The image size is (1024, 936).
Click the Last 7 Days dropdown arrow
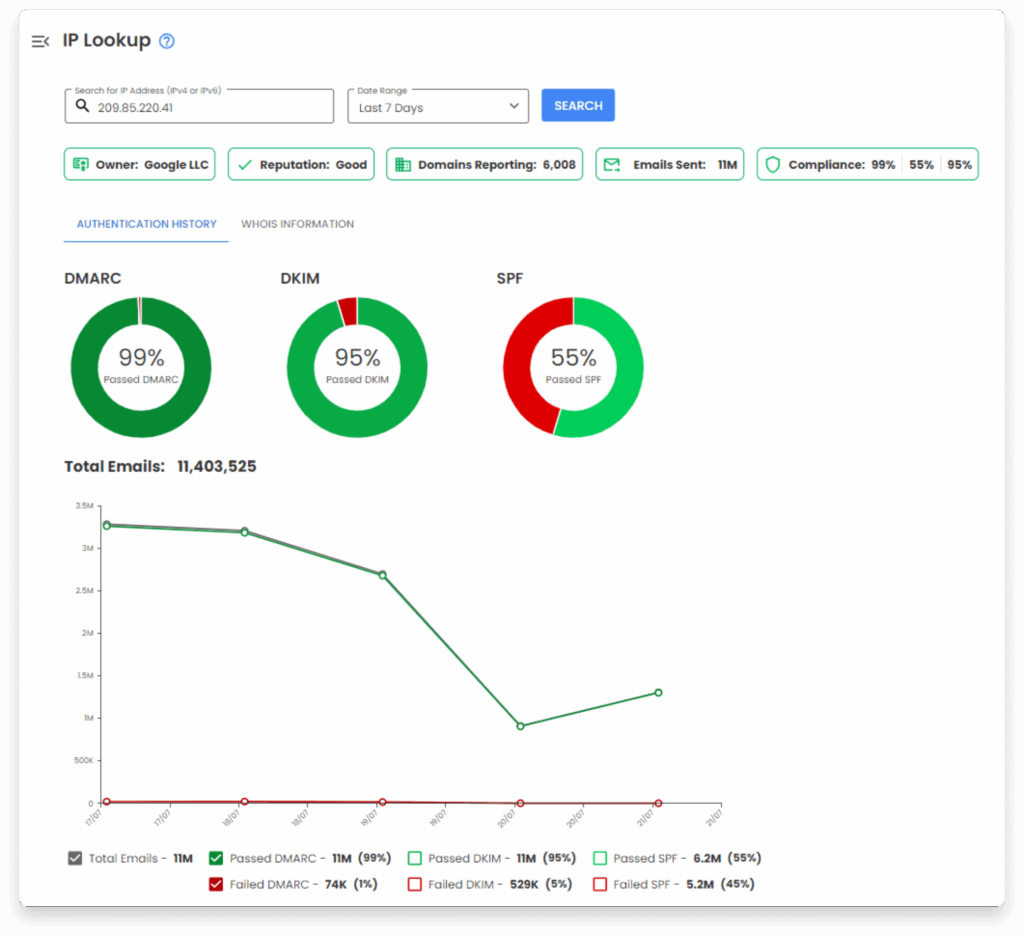514,106
